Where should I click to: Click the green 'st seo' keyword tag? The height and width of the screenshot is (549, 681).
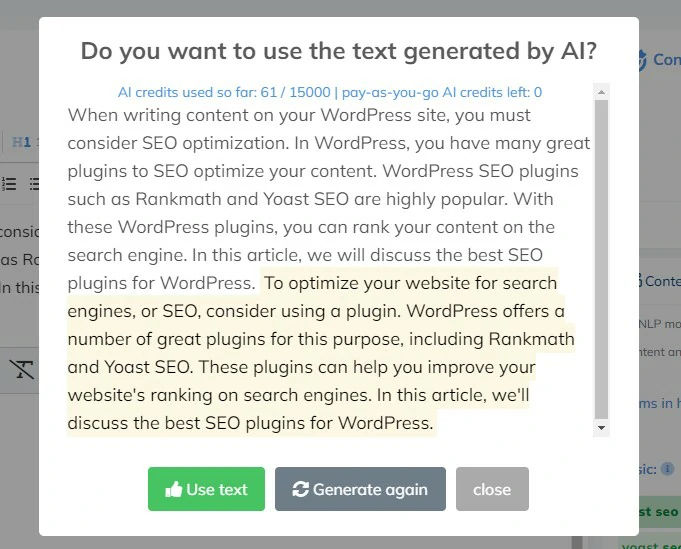click(660, 512)
